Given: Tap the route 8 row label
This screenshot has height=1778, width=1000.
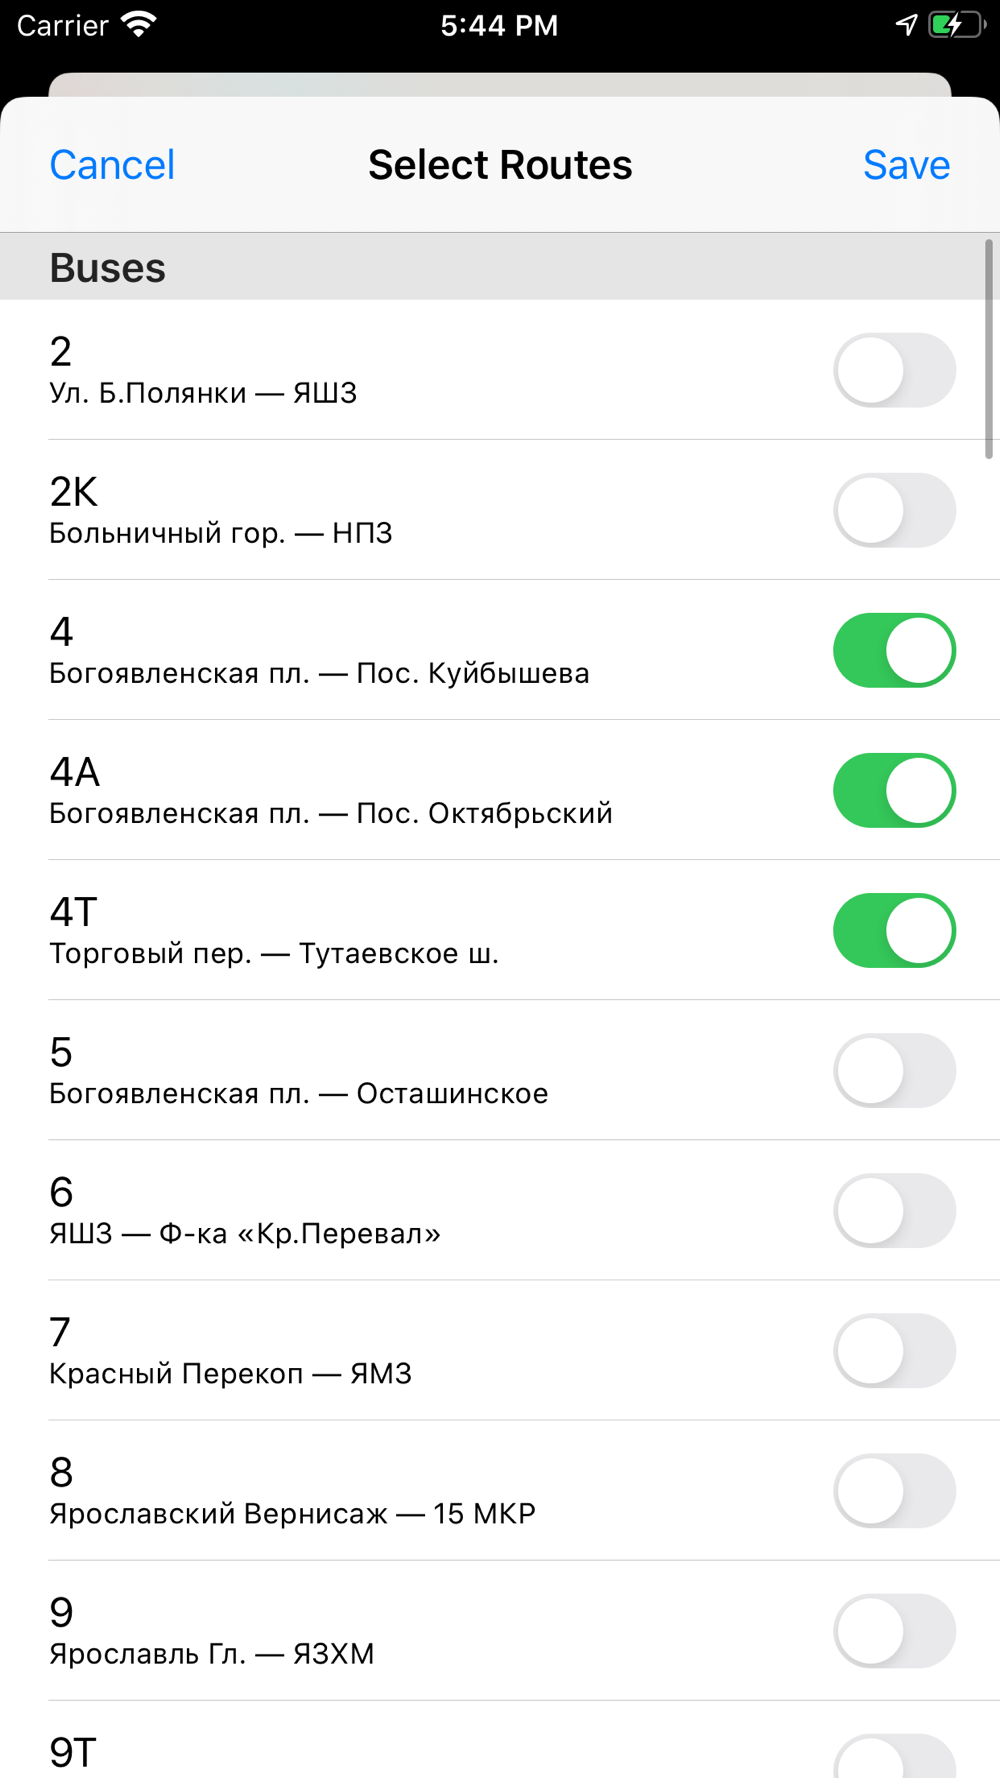Looking at the screenshot, I should (x=292, y=1490).
